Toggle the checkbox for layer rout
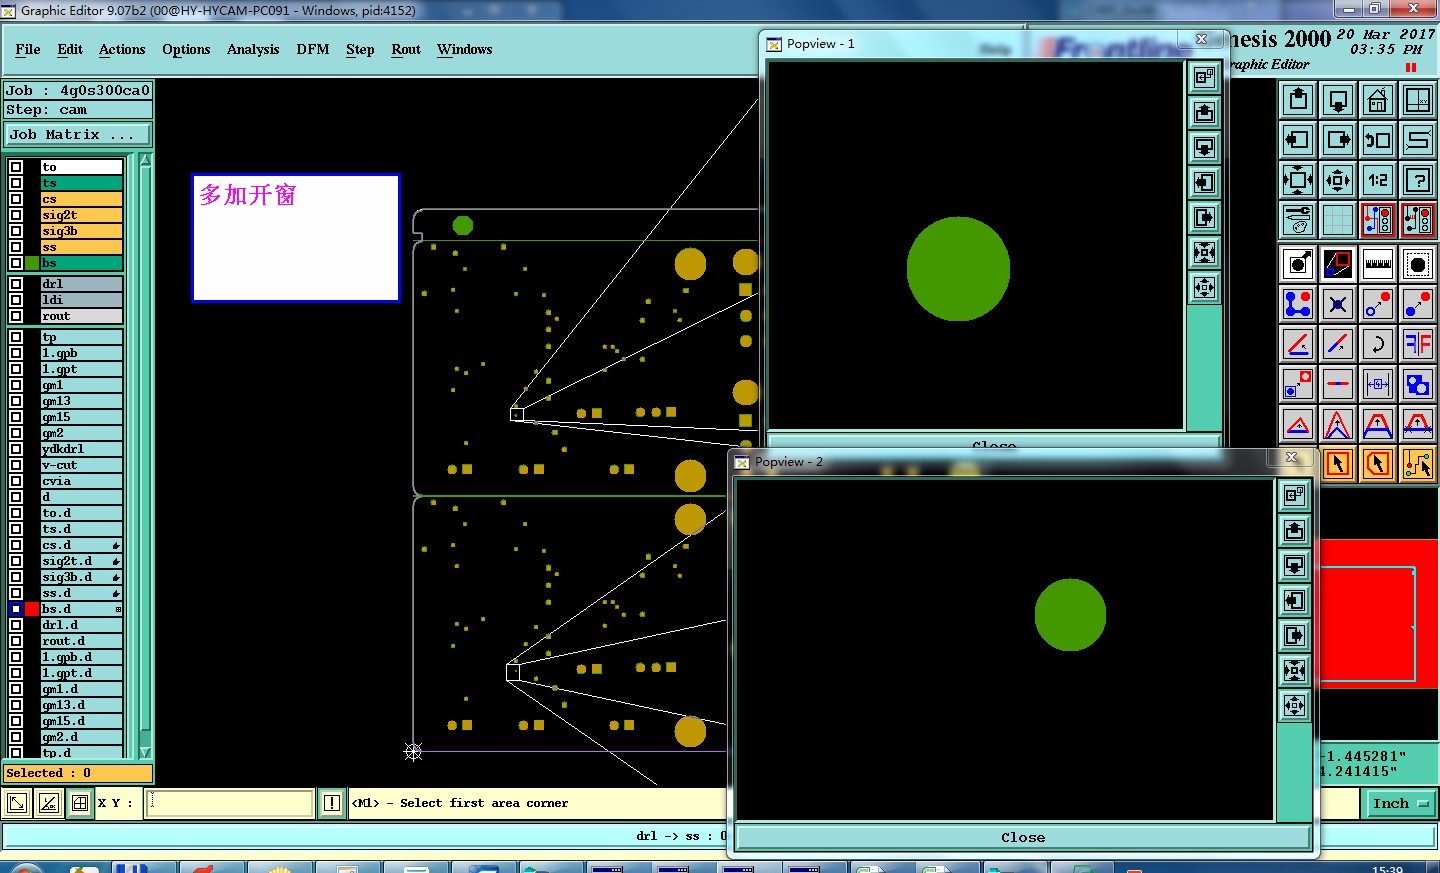Image resolution: width=1440 pixels, height=873 pixels. point(16,316)
